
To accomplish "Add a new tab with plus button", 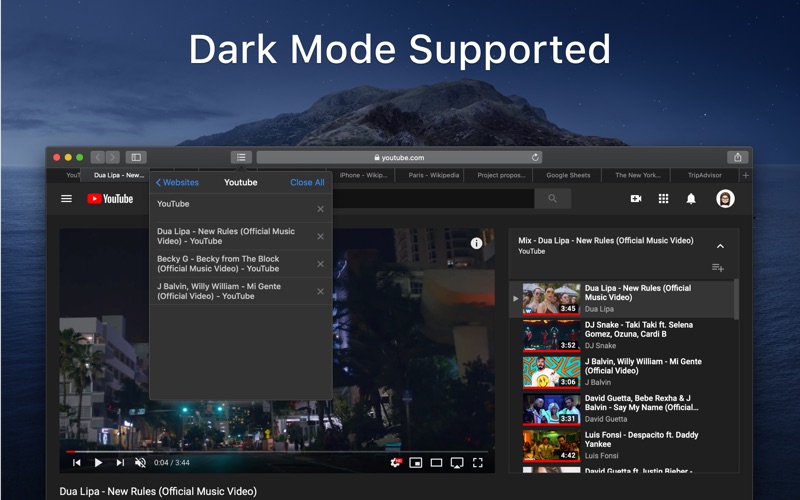I will click(745, 175).
